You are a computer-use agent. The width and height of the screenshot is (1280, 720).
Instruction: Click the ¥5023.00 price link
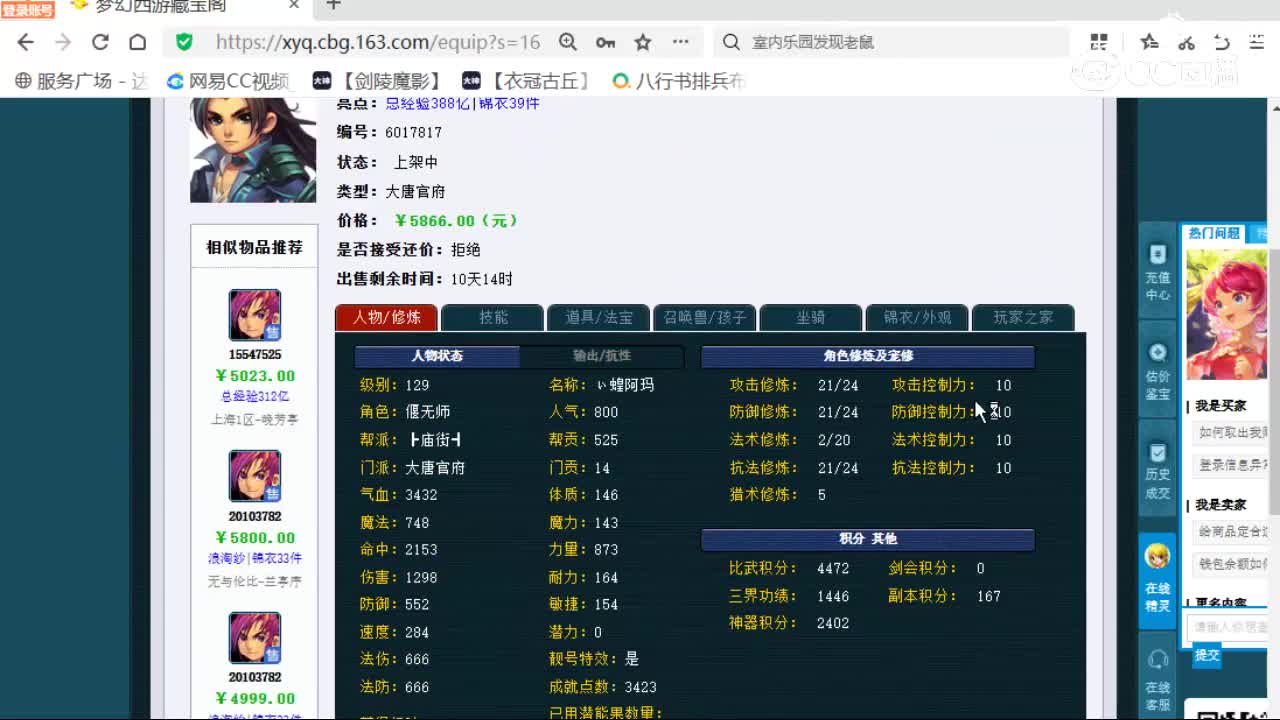click(255, 376)
